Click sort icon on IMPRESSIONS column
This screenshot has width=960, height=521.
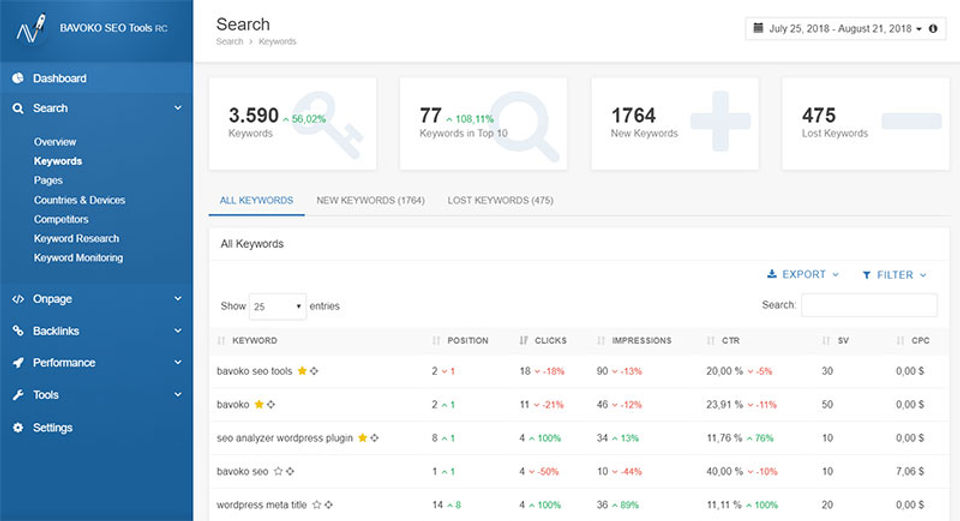click(x=601, y=340)
